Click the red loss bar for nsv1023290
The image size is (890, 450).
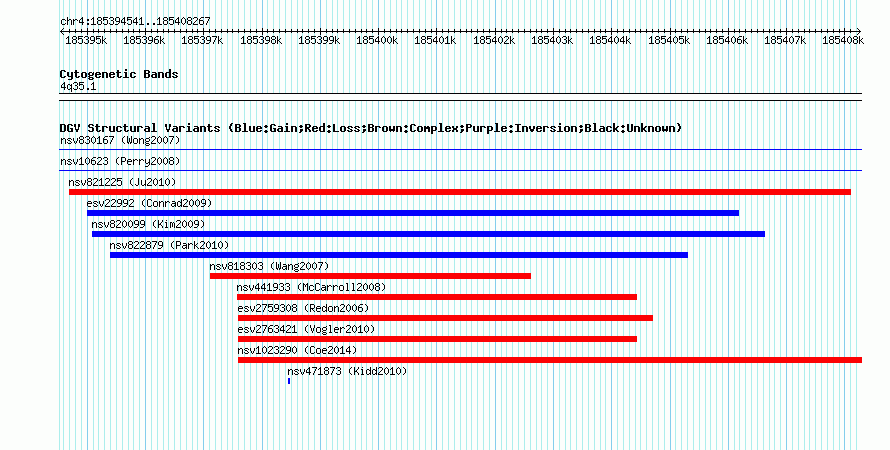click(550, 360)
